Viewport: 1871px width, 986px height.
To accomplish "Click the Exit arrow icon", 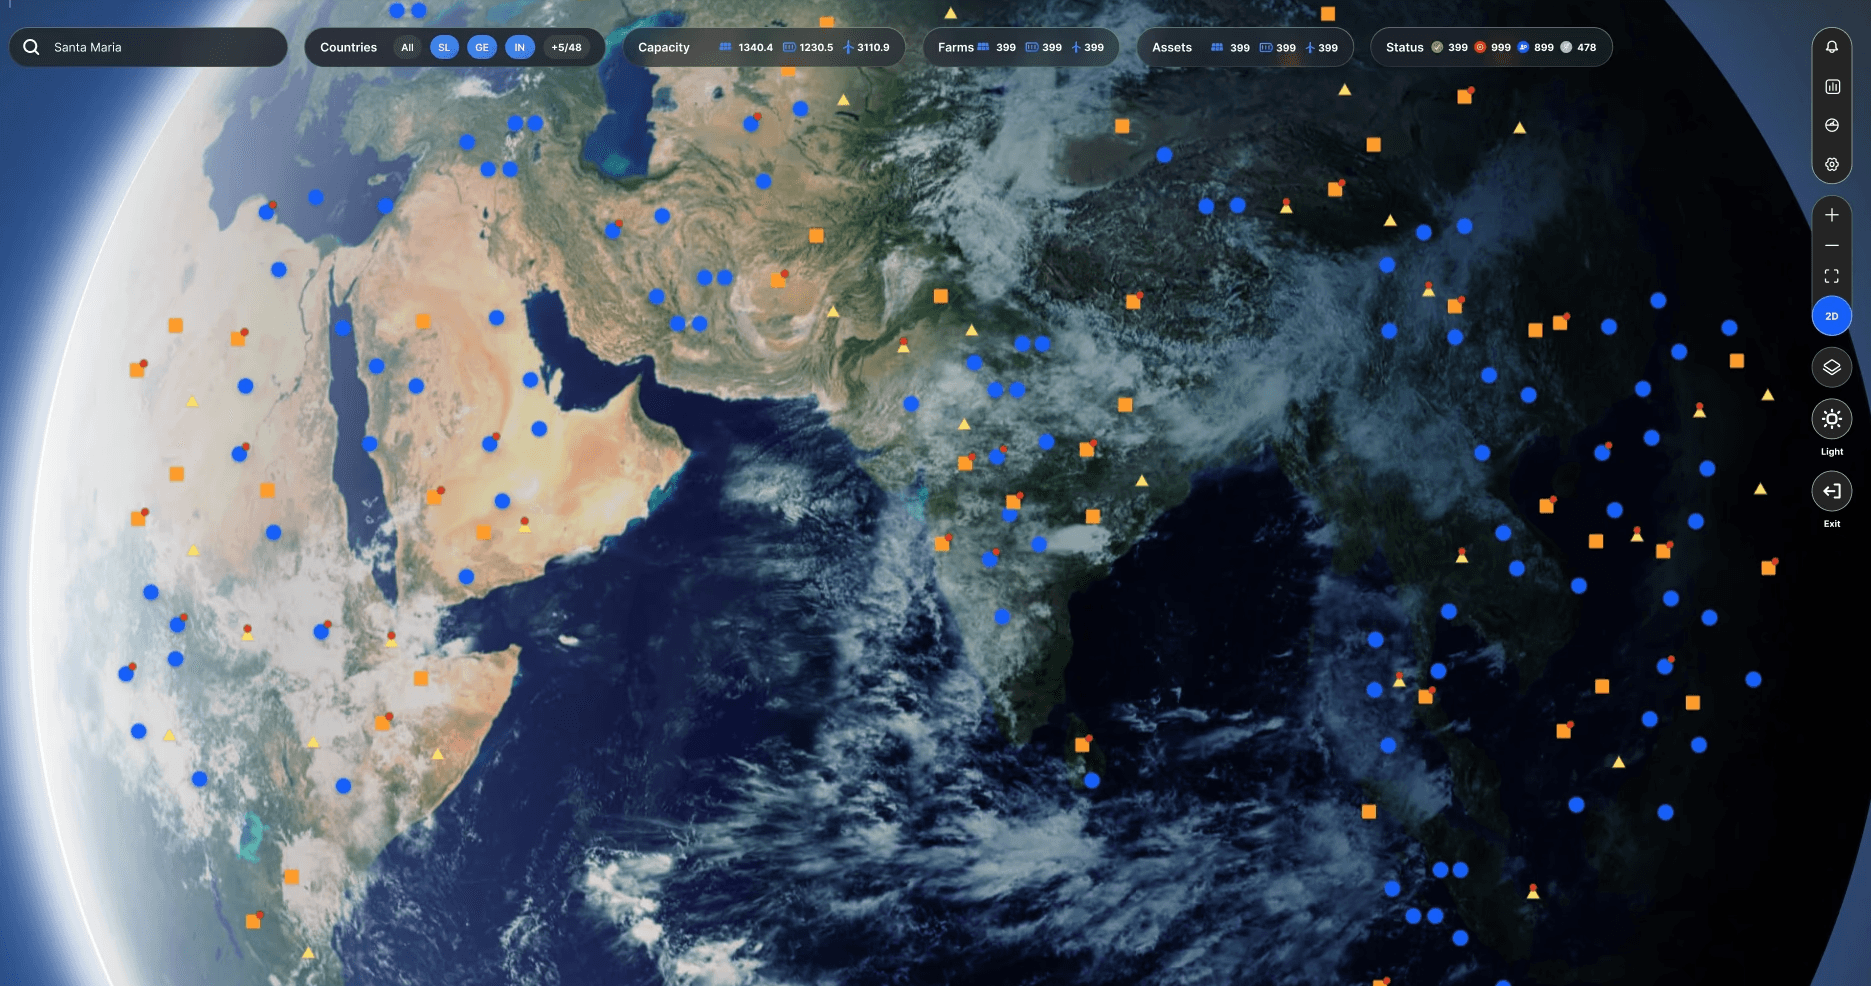I will (x=1832, y=491).
